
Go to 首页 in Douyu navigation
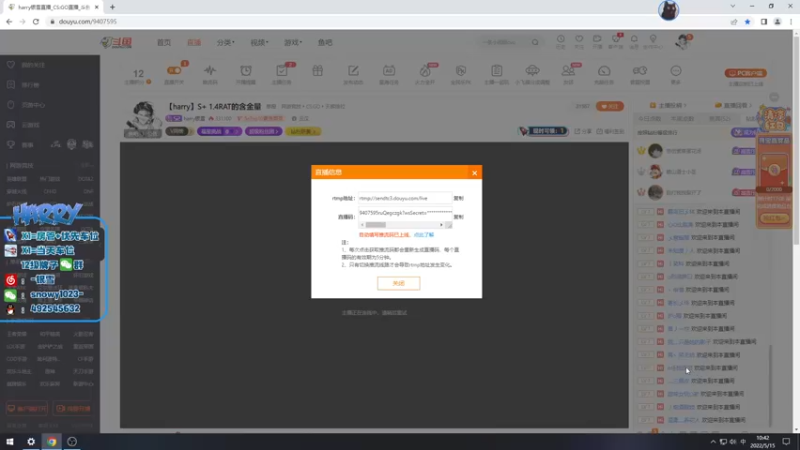point(164,42)
